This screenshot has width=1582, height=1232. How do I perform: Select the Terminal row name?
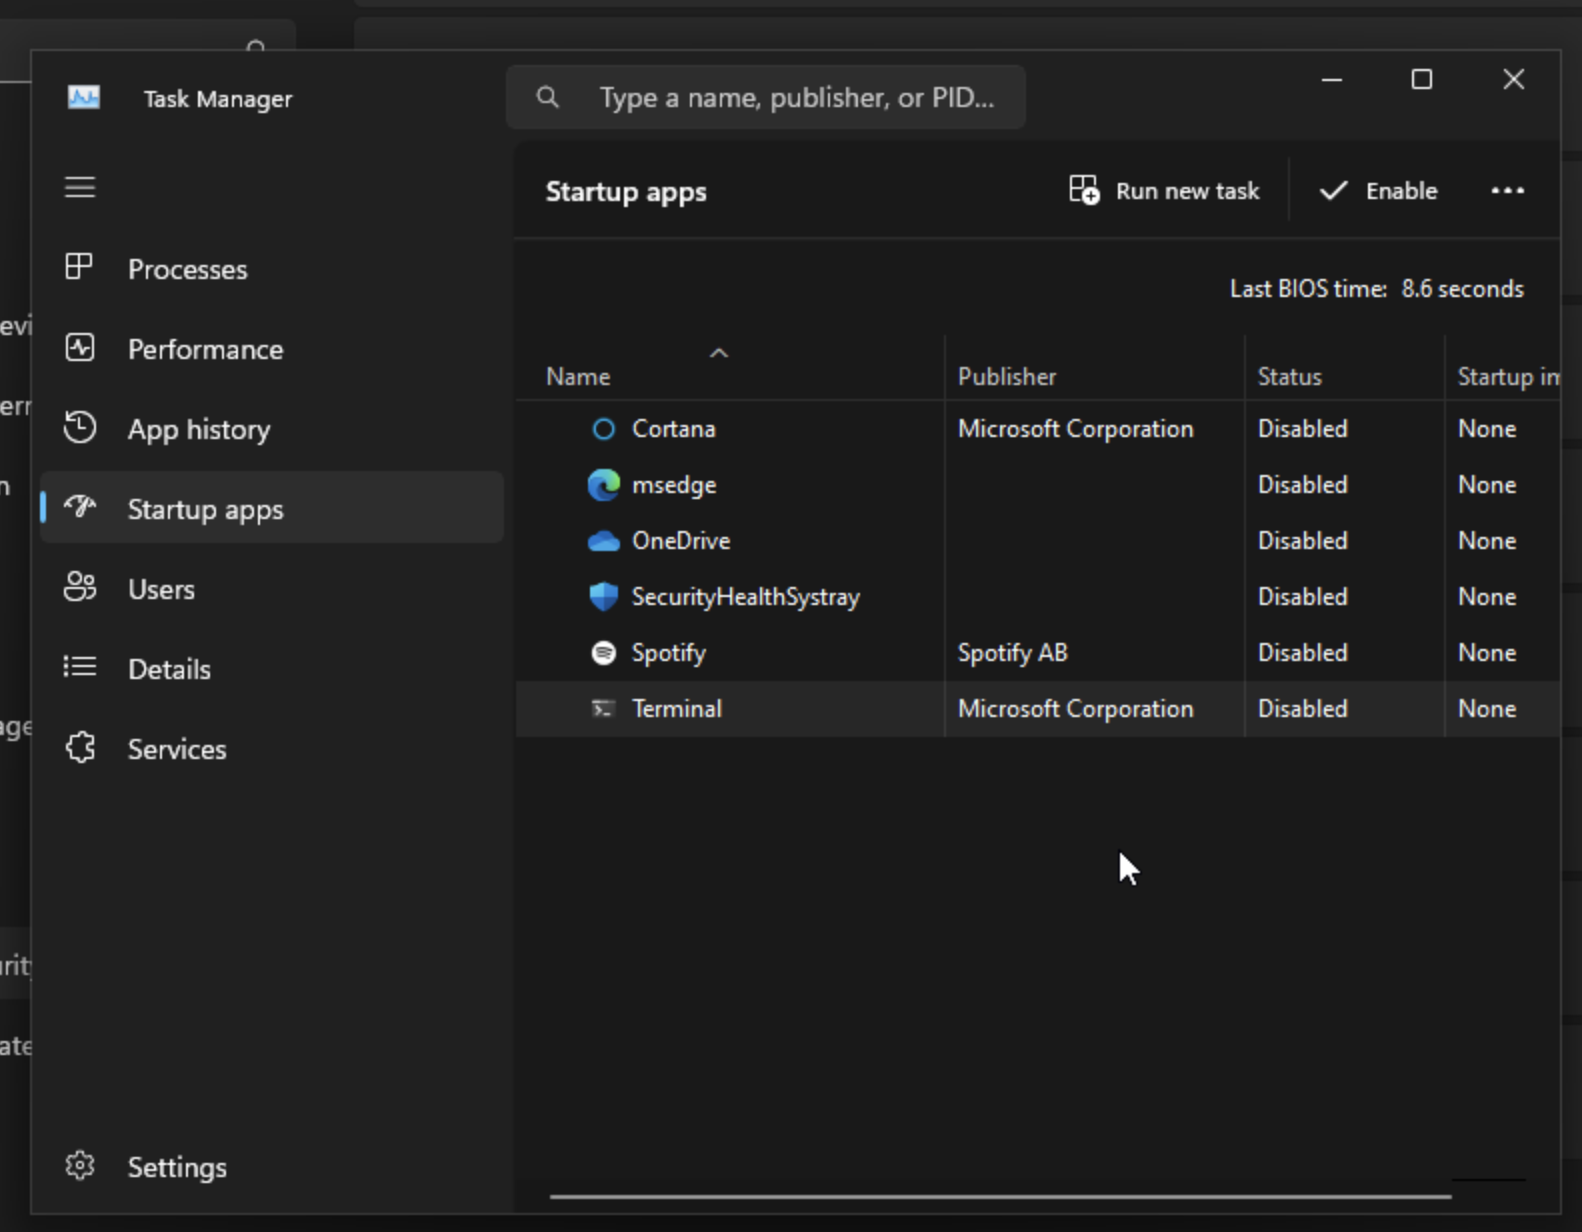pos(676,709)
